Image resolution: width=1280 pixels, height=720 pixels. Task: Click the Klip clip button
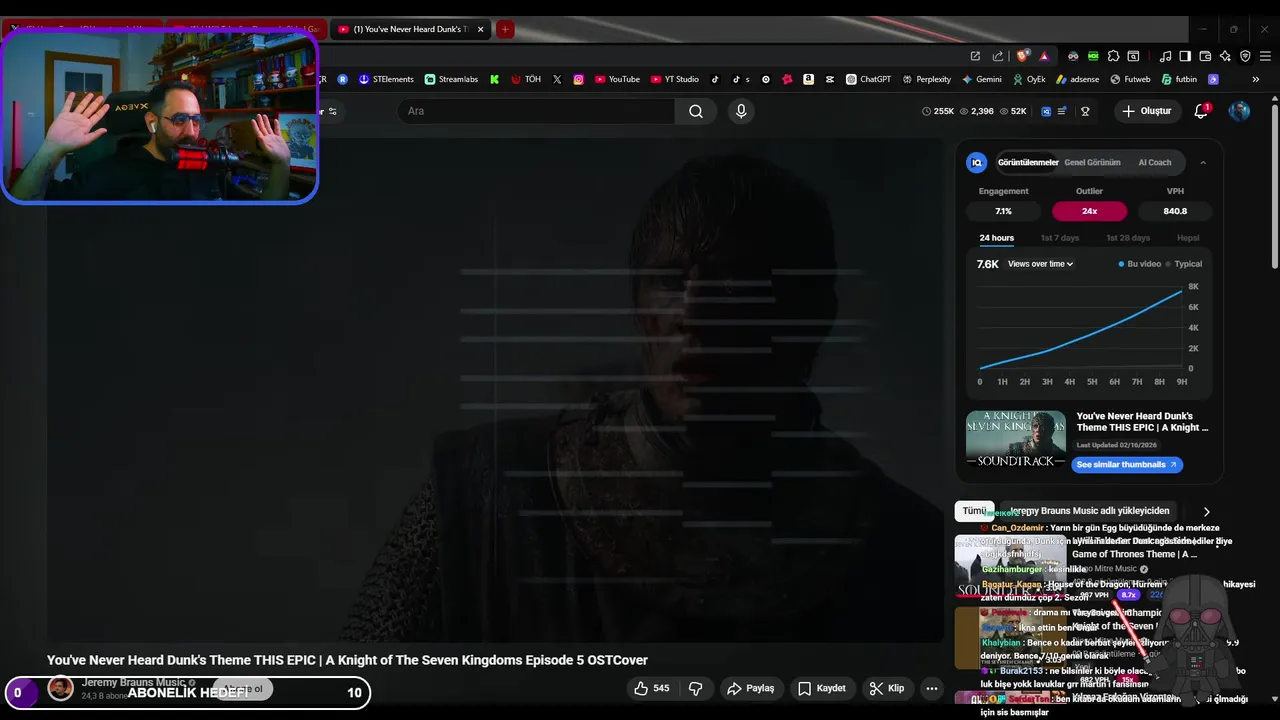[887, 688]
